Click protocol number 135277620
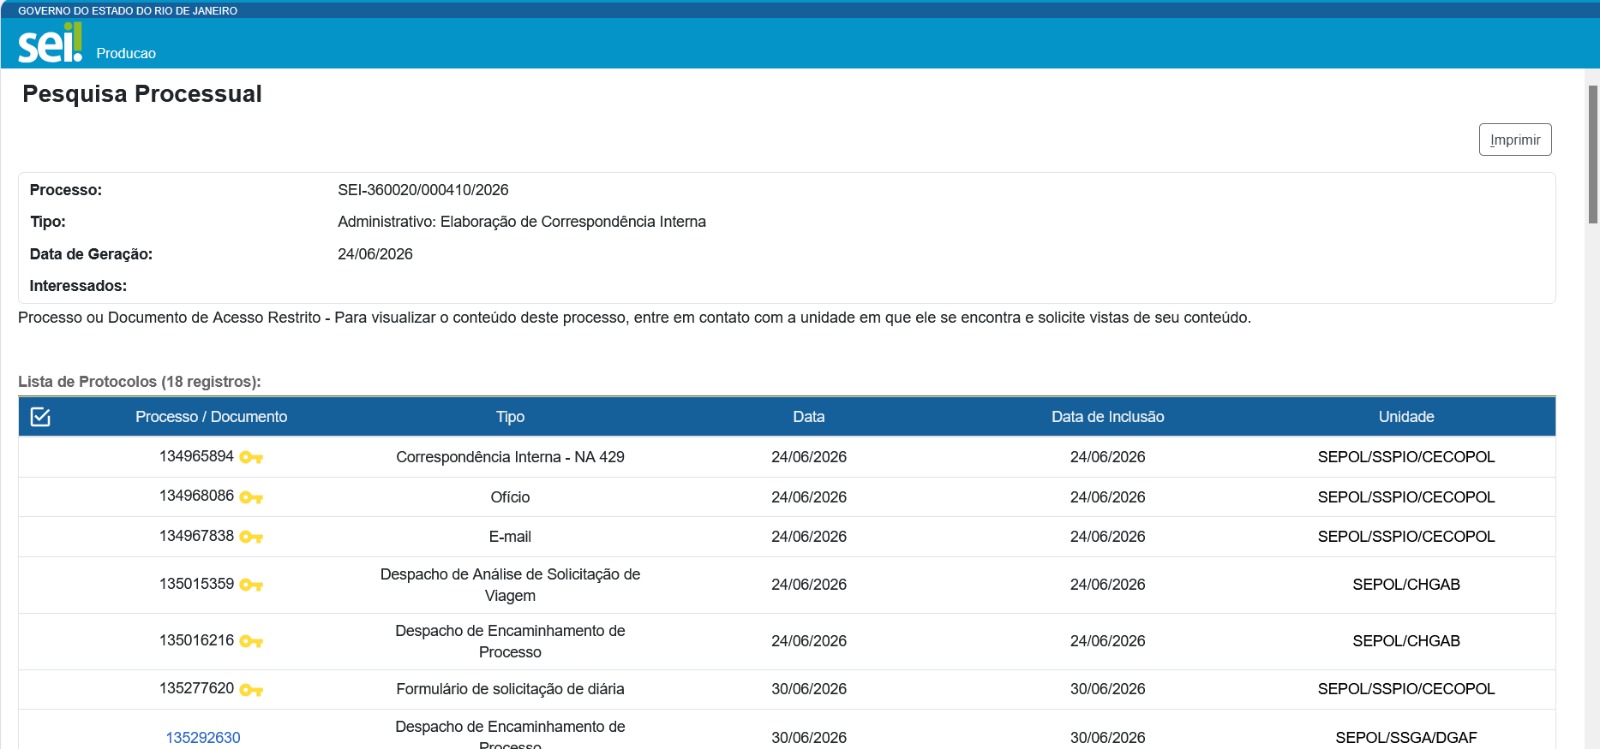This screenshot has width=1600, height=749. click(196, 688)
